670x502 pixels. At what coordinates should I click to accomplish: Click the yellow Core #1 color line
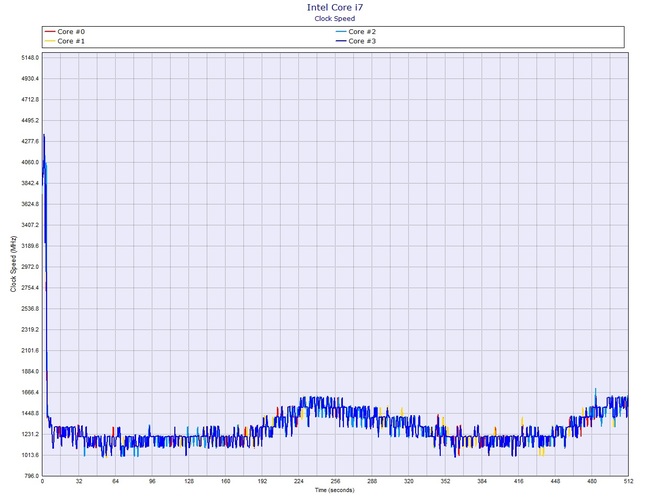tap(50, 41)
